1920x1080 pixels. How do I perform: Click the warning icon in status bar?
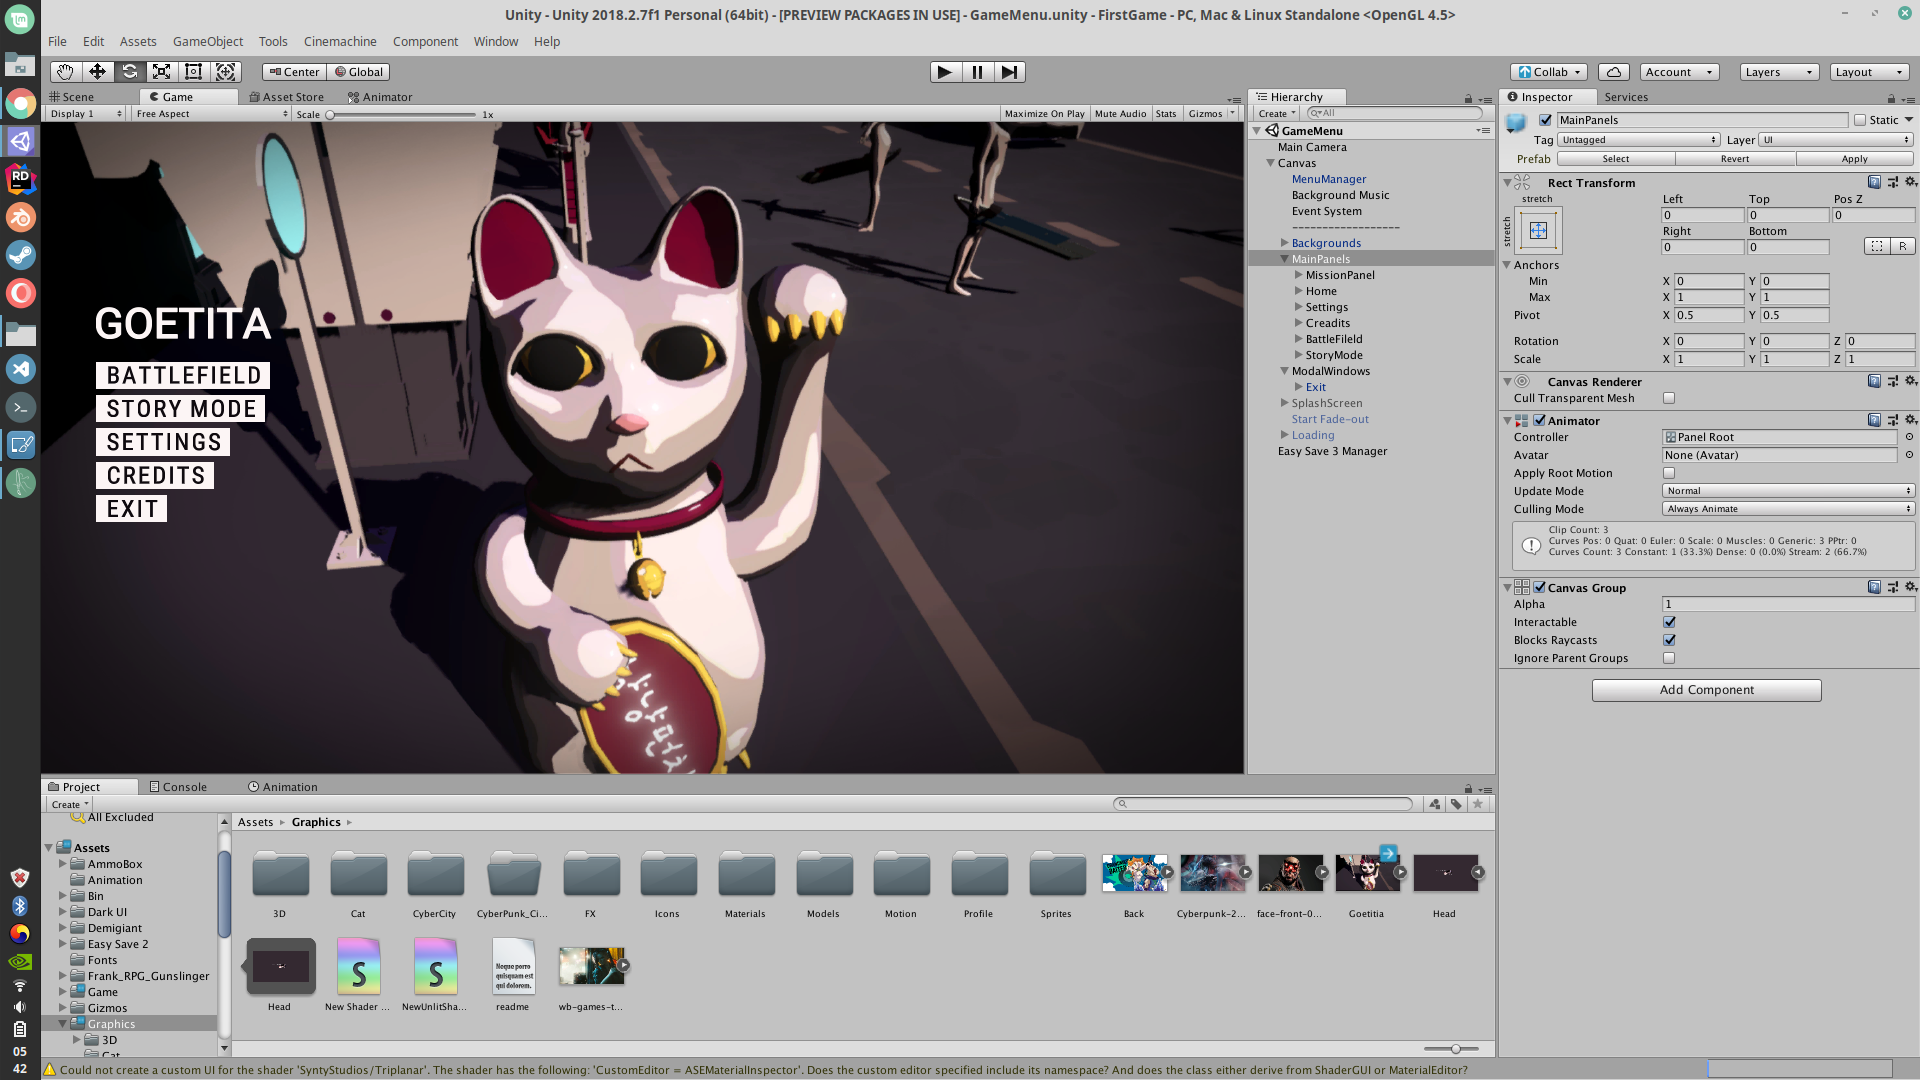point(50,1070)
